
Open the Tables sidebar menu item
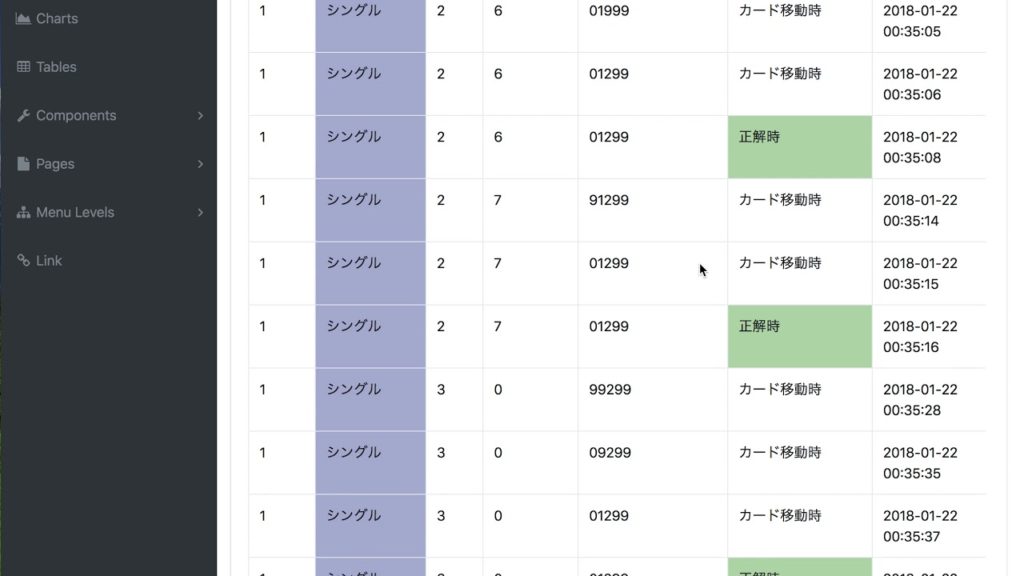(56, 67)
